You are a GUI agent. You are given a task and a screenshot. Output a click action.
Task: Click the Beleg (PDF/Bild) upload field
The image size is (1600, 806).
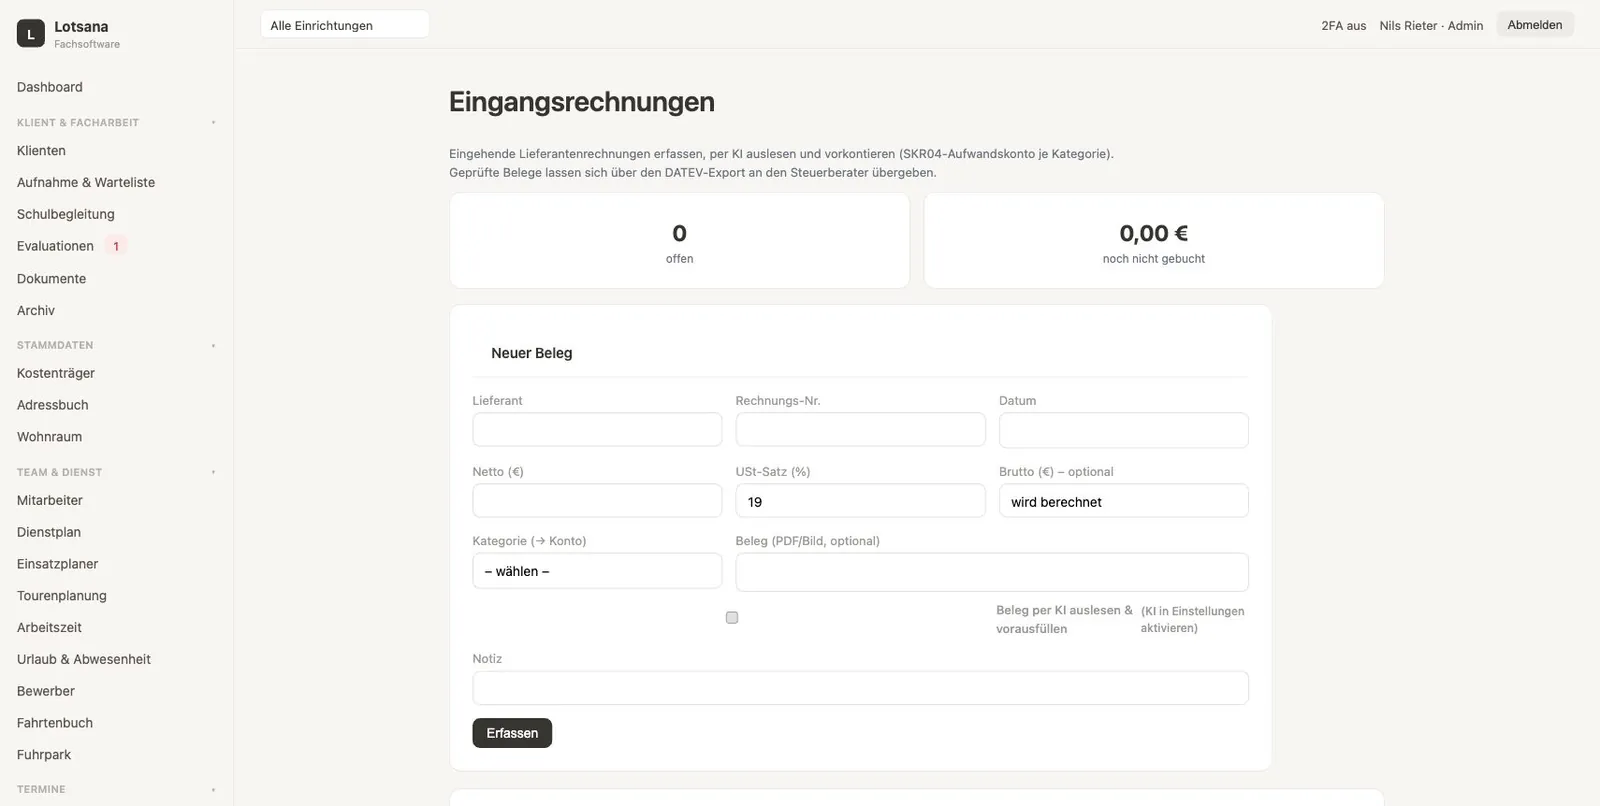pyautogui.click(x=992, y=572)
